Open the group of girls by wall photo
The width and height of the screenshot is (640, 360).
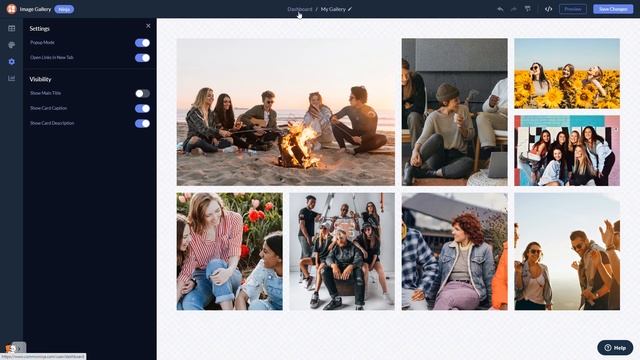(x=567, y=151)
